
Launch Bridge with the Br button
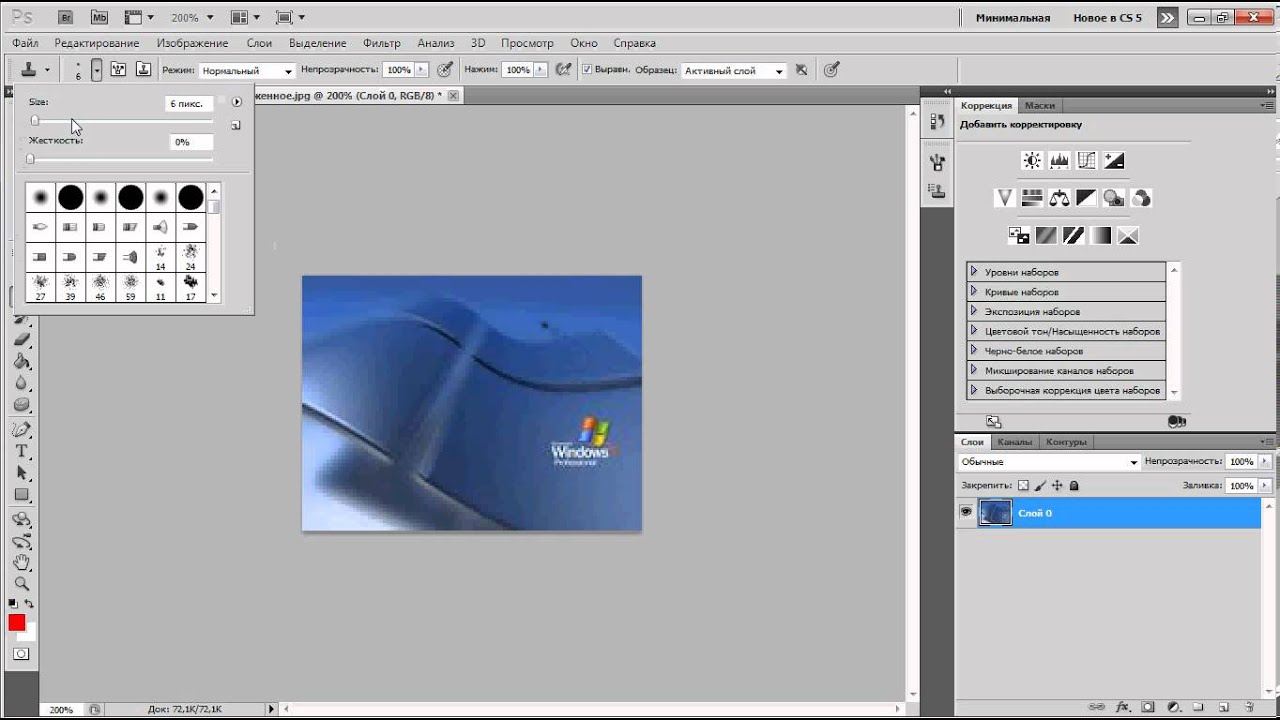click(x=66, y=17)
